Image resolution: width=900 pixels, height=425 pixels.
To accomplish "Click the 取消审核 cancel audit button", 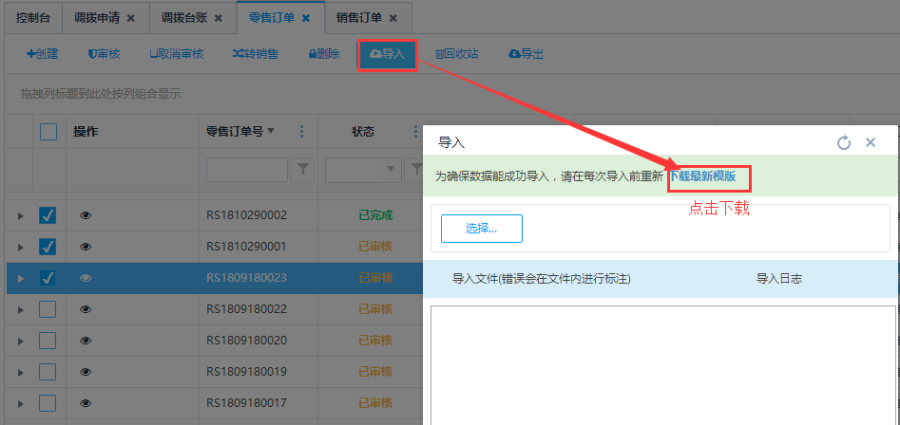I will point(176,54).
